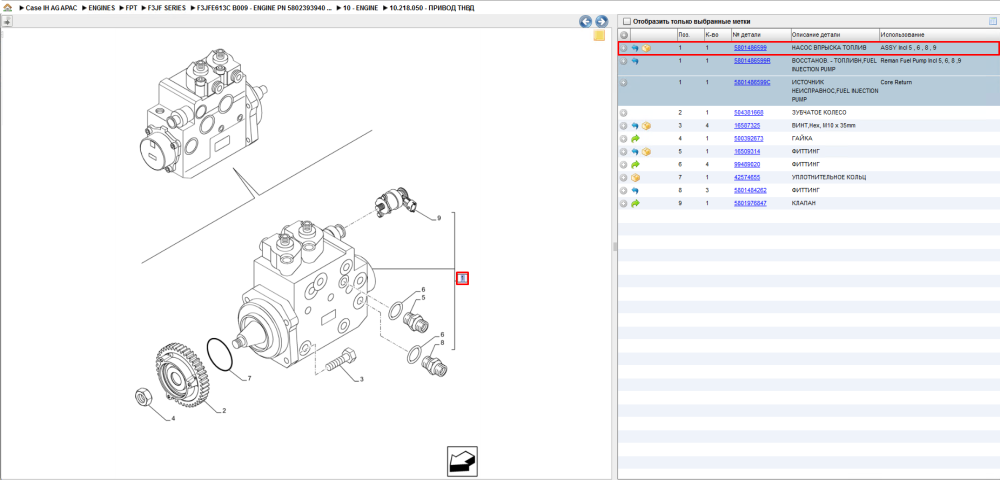Click blue arrow icon for part 5801484262
The height and width of the screenshot is (480, 1000).
coord(635,191)
